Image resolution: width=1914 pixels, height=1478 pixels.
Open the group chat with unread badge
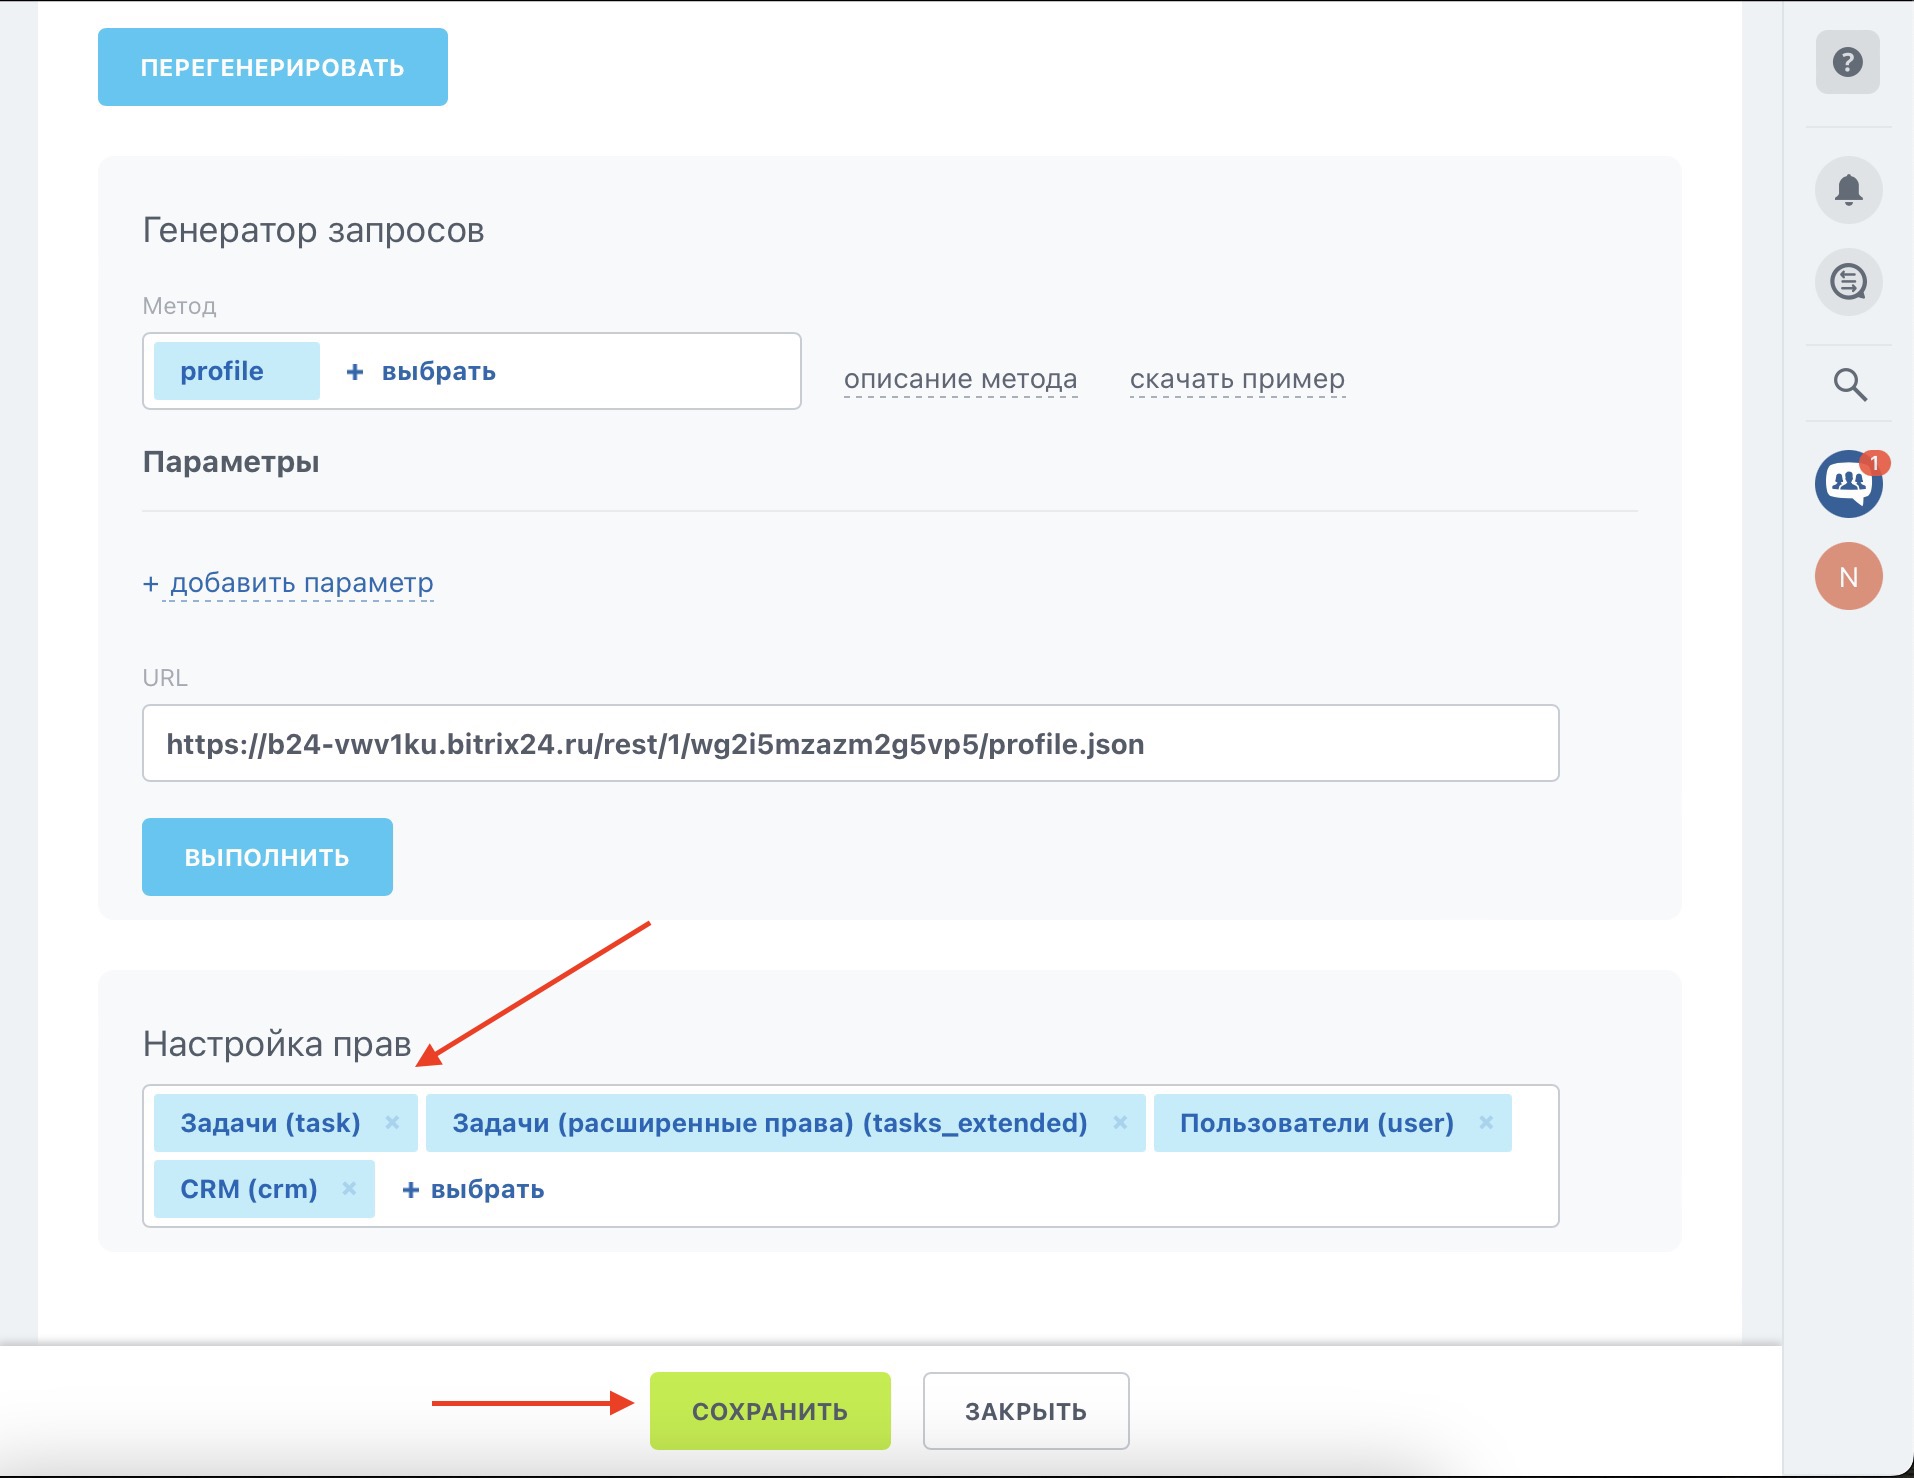coord(1848,484)
